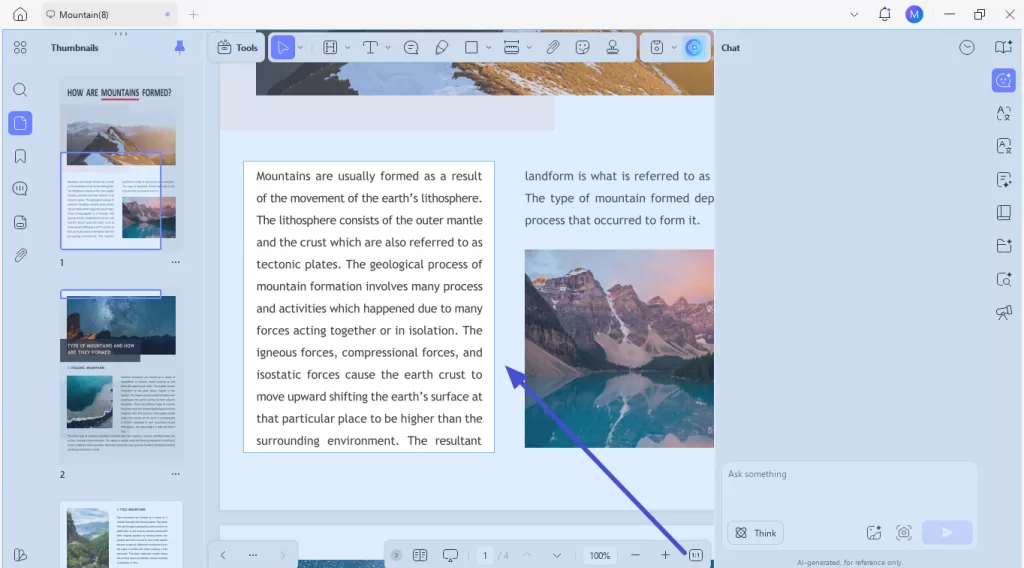This screenshot has width=1024, height=568.
Task: Click the comment bubble tool
Action: tap(411, 47)
